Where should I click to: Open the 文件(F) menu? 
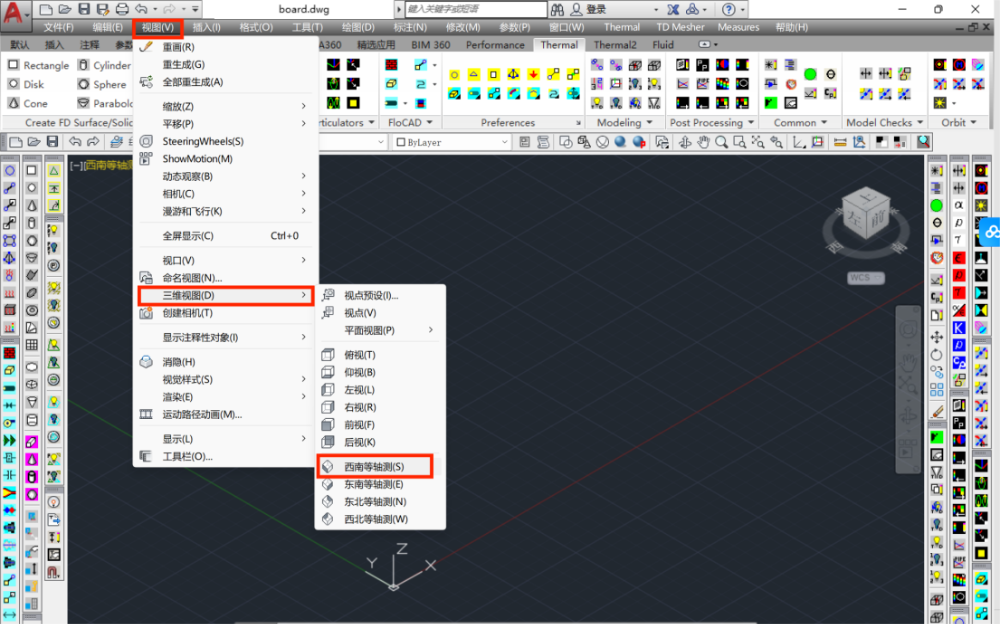(x=59, y=27)
